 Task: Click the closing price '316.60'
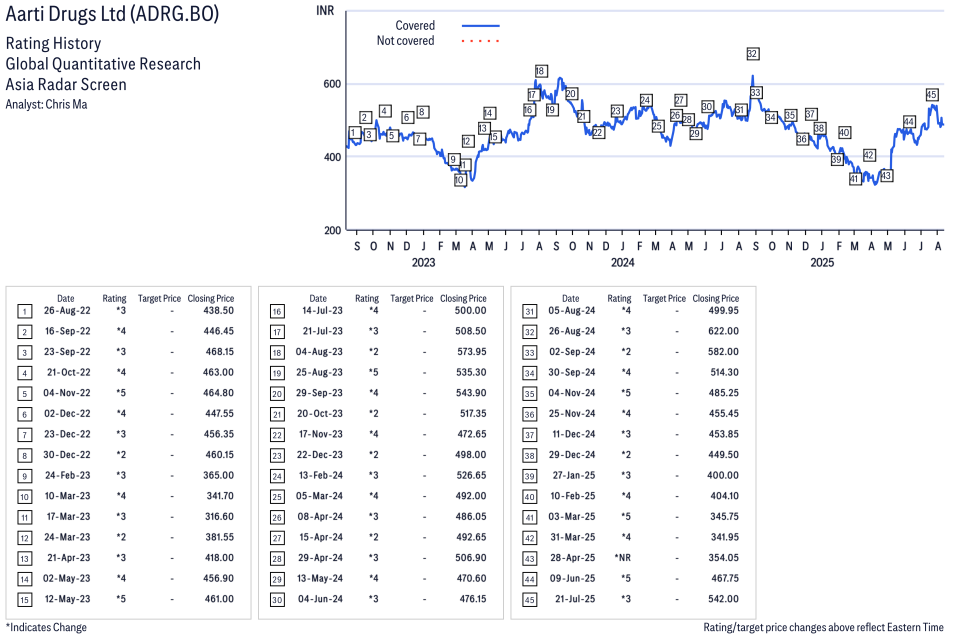pos(219,516)
